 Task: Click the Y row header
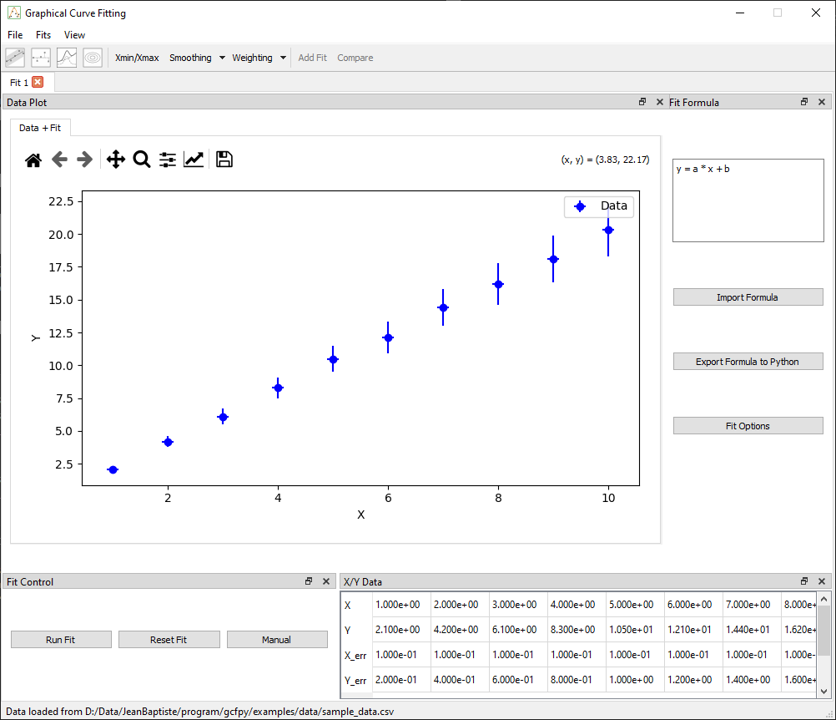[356, 630]
